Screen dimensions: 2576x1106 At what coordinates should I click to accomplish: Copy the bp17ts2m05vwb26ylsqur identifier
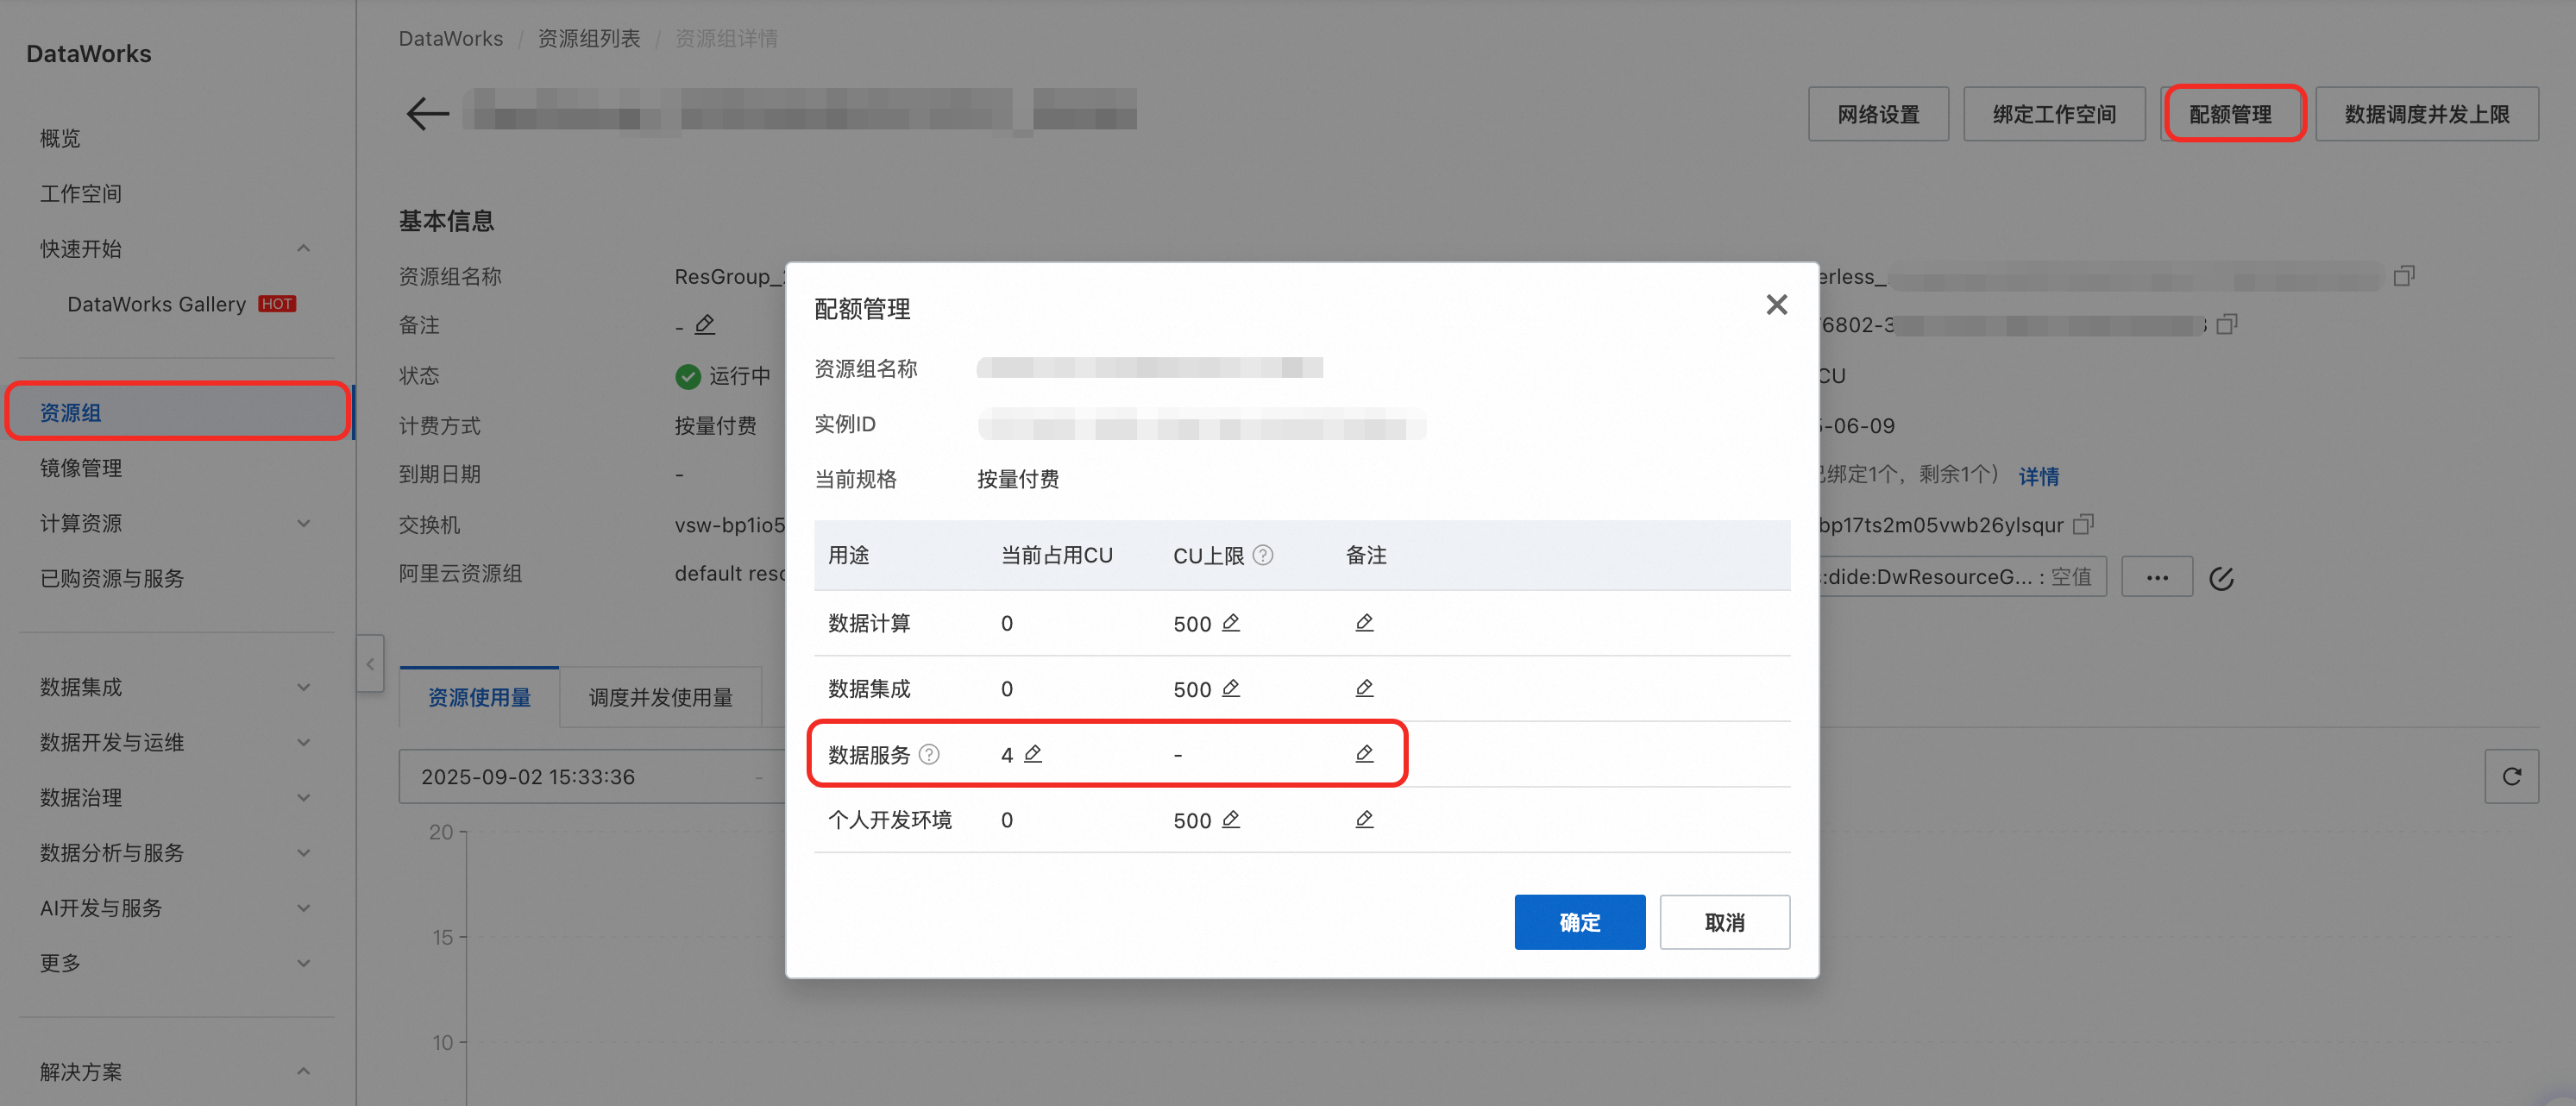click(x=2083, y=524)
